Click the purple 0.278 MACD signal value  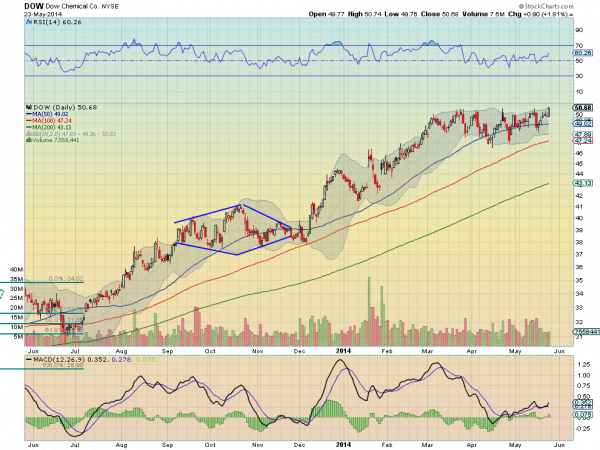121,360
